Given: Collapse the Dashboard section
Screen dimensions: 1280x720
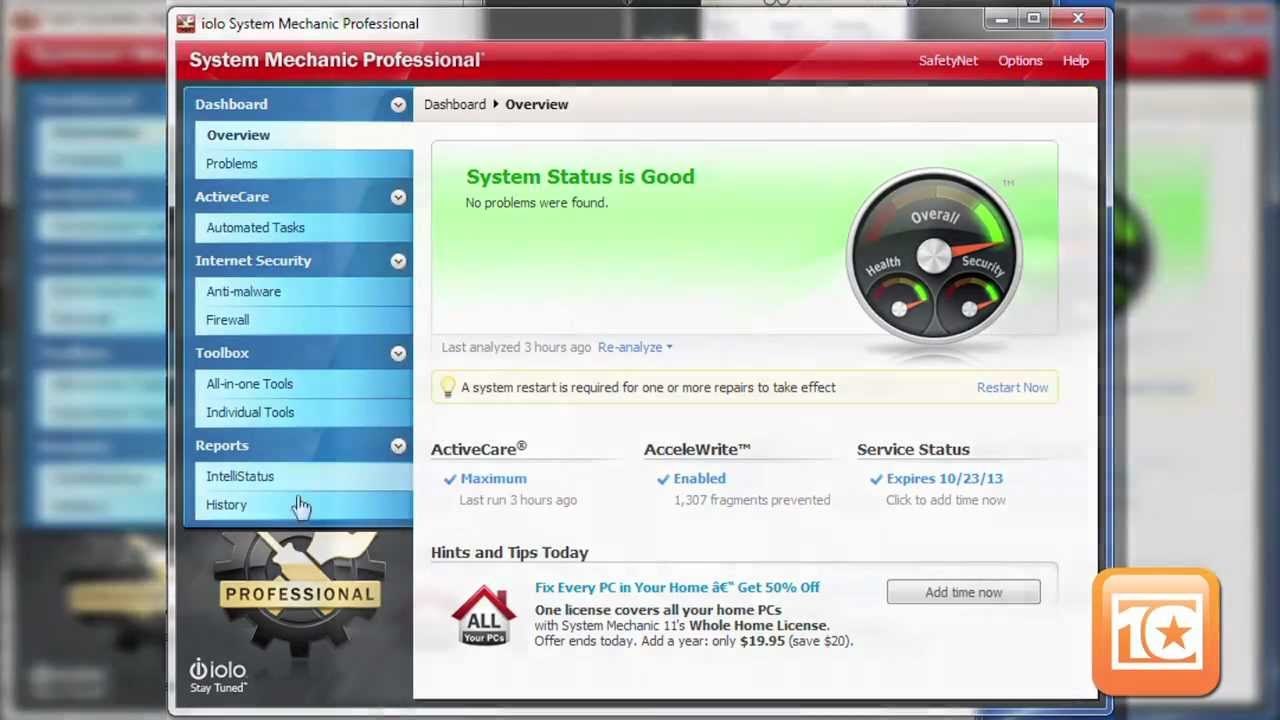Looking at the screenshot, I should (x=398, y=104).
